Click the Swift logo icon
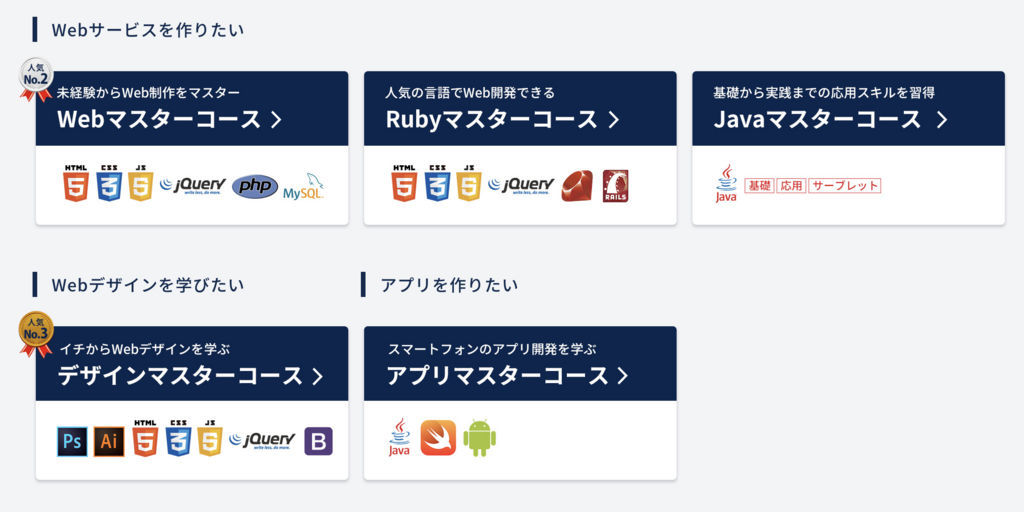1024x512 pixels. tap(438, 438)
